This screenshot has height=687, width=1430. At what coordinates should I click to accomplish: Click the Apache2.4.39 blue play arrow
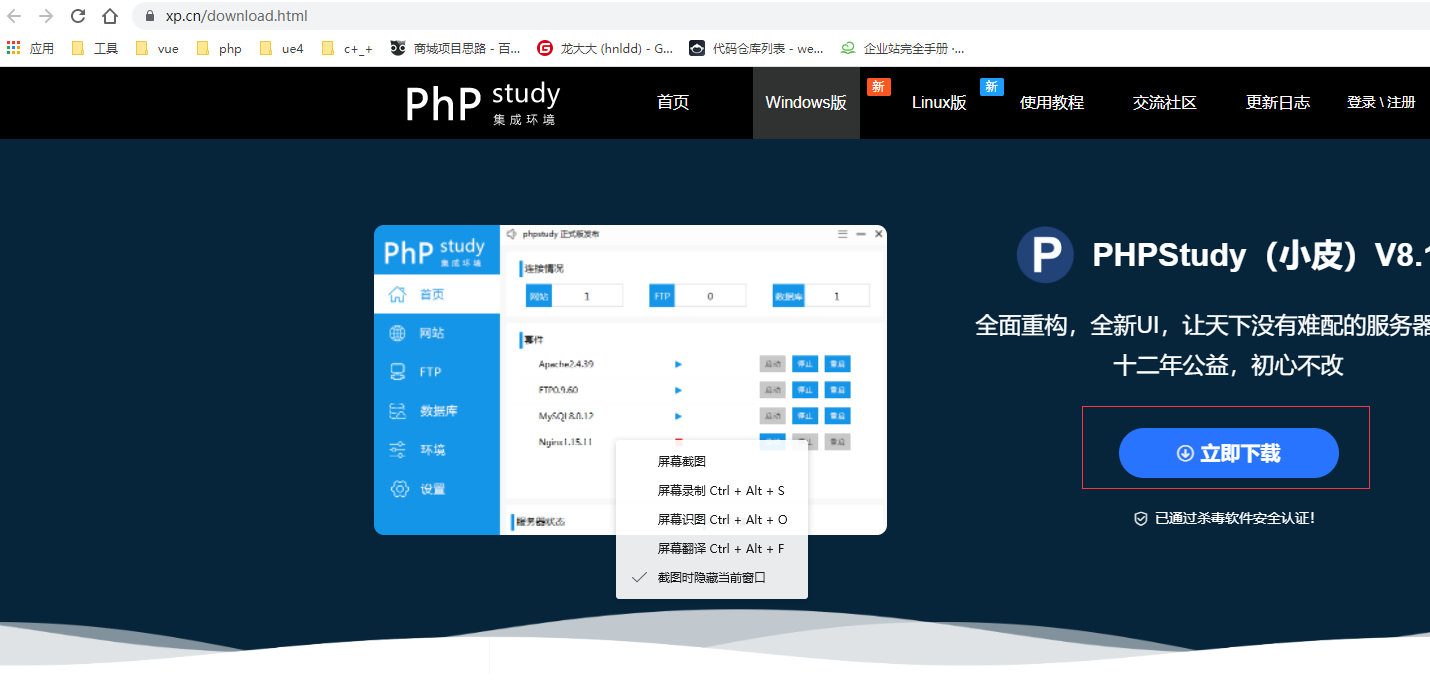679,364
